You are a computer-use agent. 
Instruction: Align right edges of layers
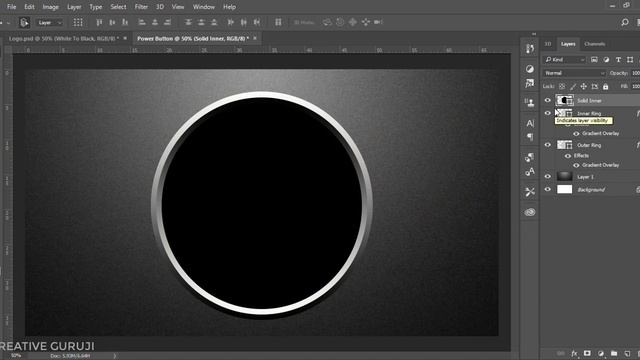click(167, 22)
